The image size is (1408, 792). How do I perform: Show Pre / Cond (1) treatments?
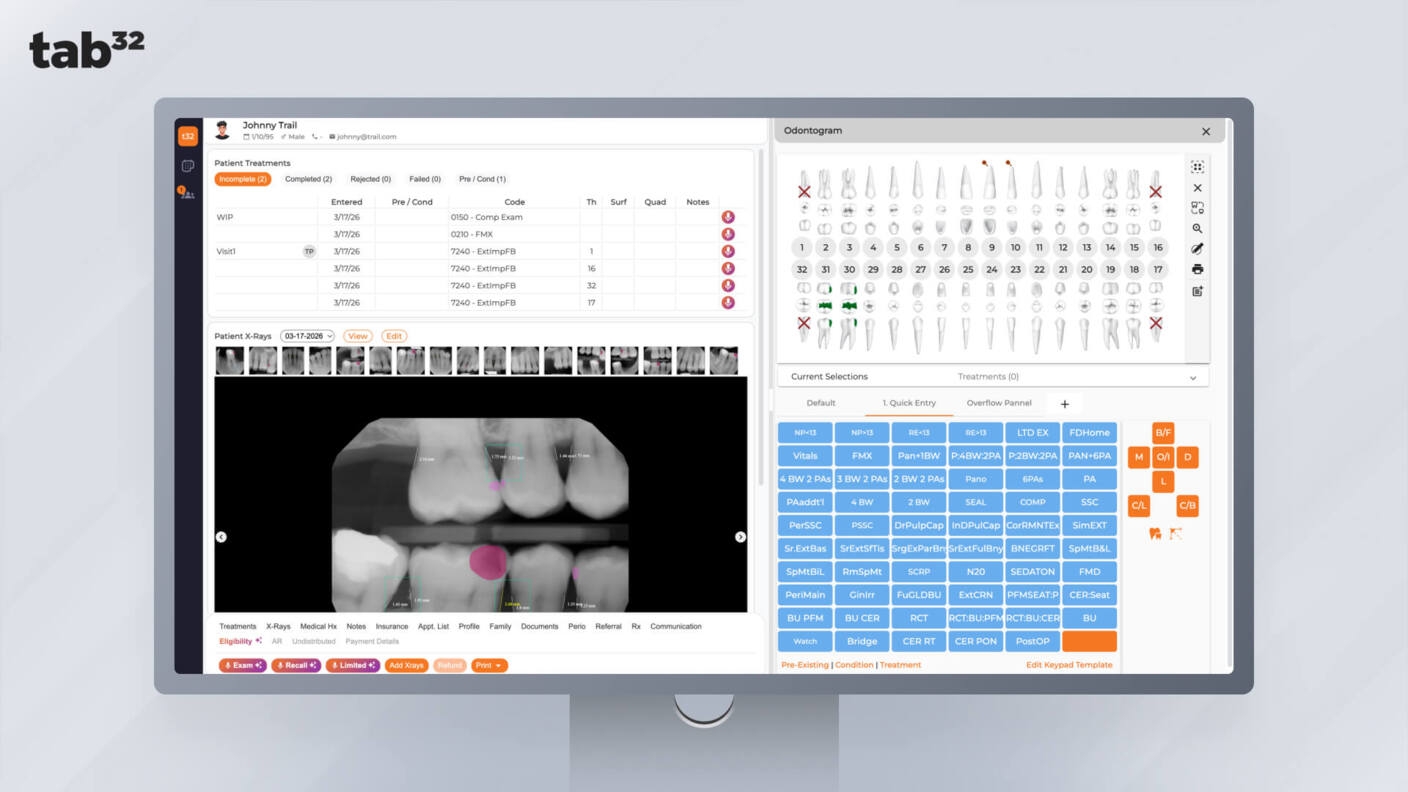pyautogui.click(x=482, y=179)
